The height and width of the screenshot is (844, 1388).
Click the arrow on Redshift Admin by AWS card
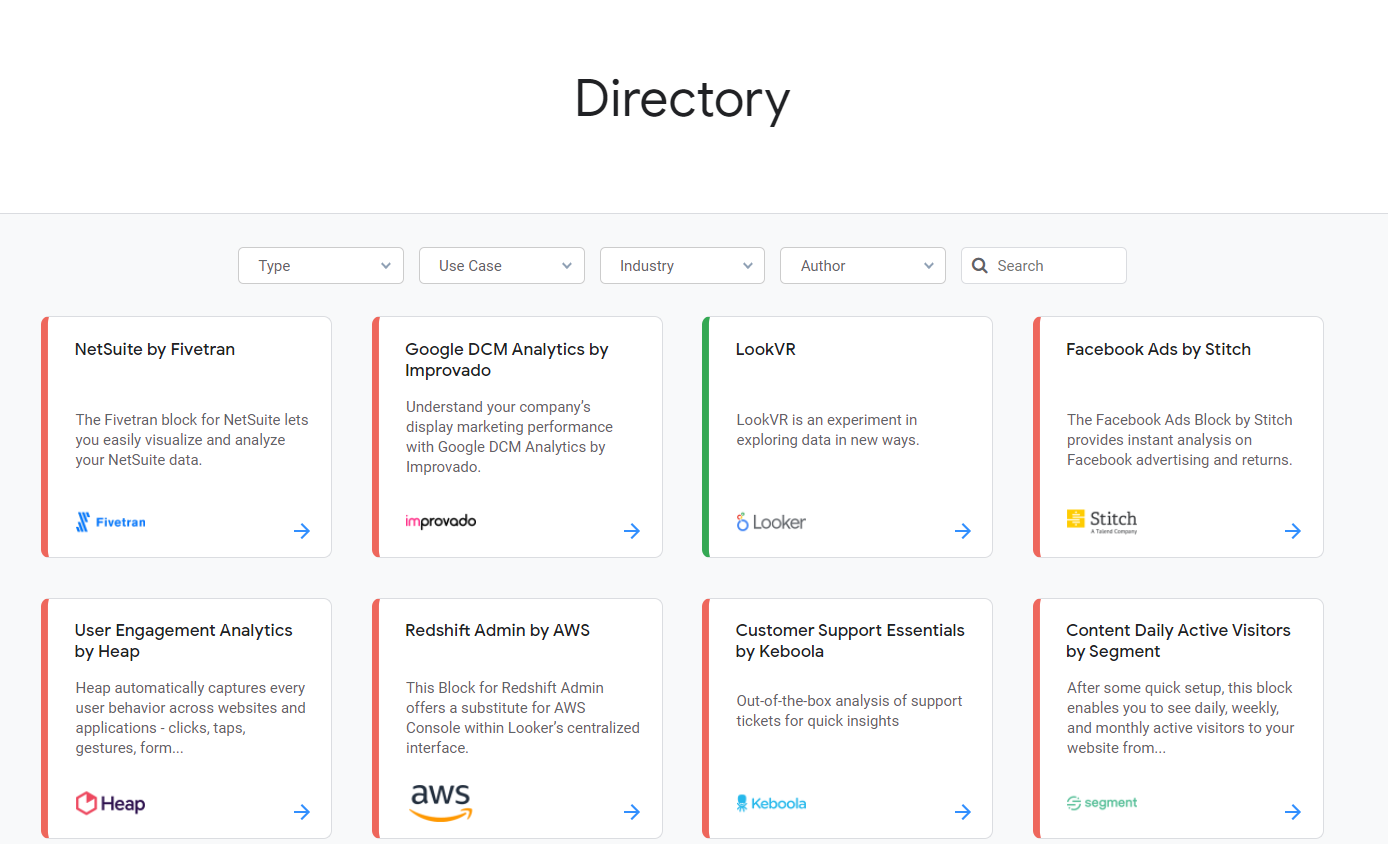coord(632,812)
